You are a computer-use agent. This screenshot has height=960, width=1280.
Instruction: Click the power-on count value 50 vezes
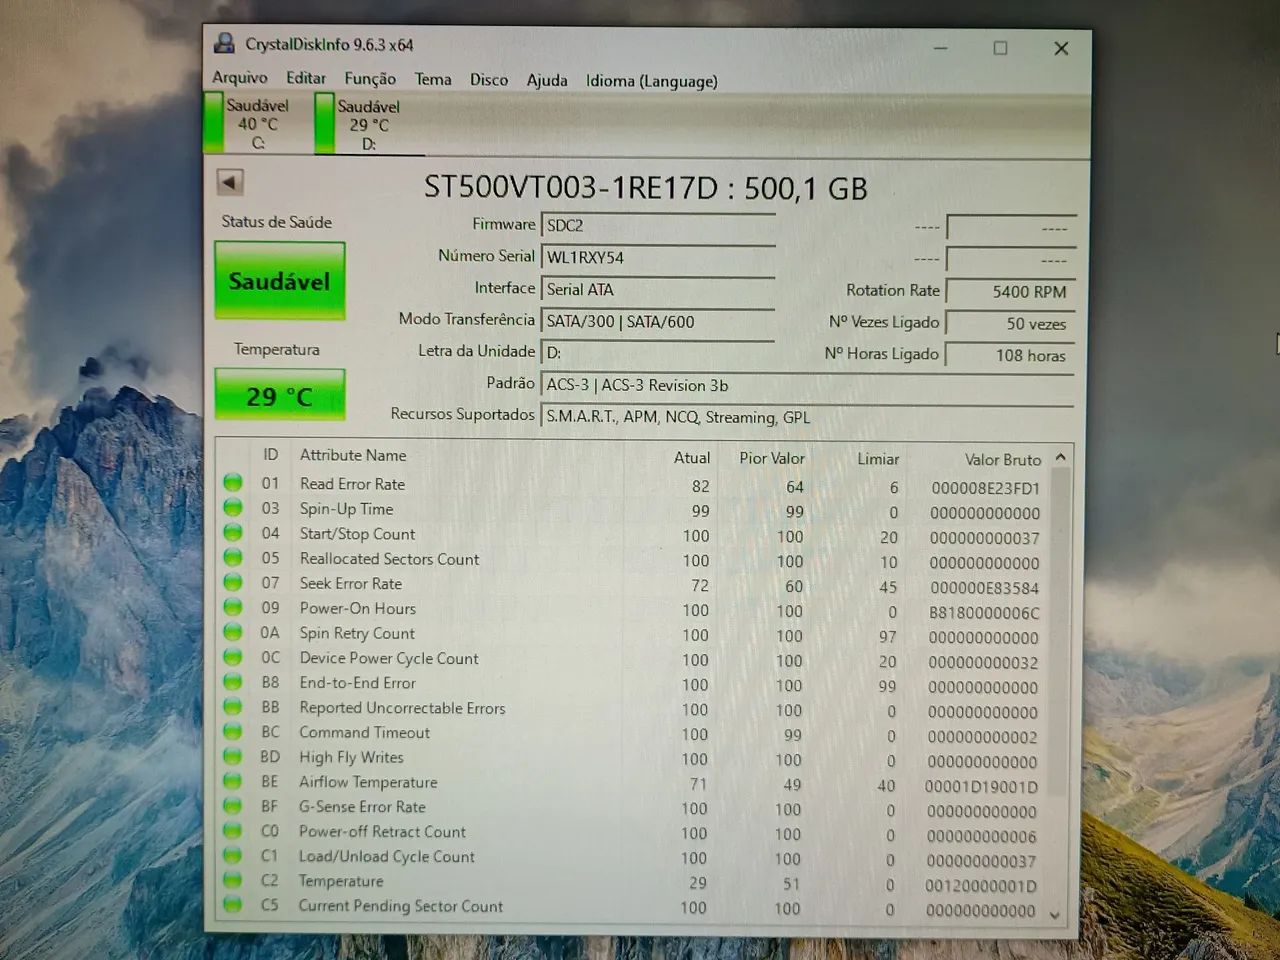[1010, 324]
